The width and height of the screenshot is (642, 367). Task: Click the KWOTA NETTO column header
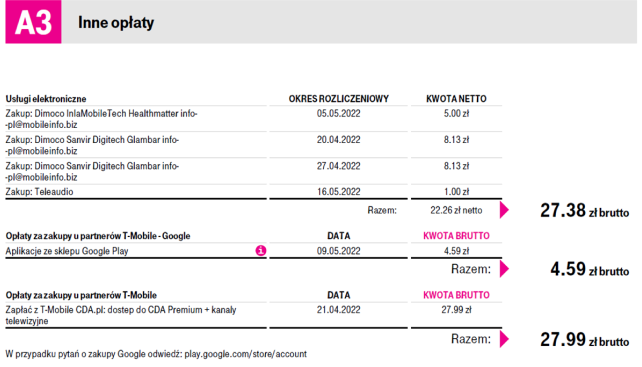[x=456, y=99]
